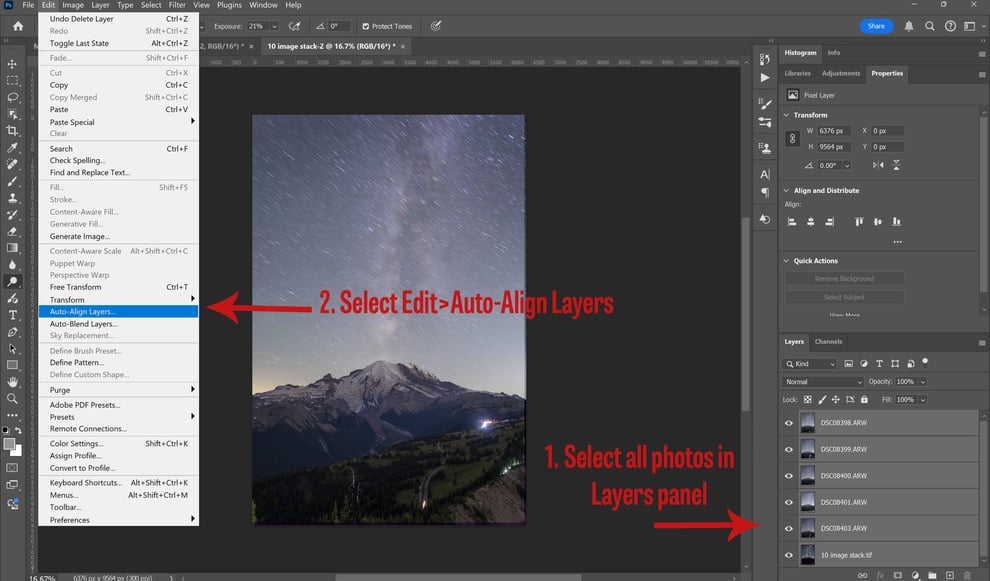Switch to the Channels tab
Image resolution: width=990 pixels, height=581 pixels.
click(x=828, y=342)
